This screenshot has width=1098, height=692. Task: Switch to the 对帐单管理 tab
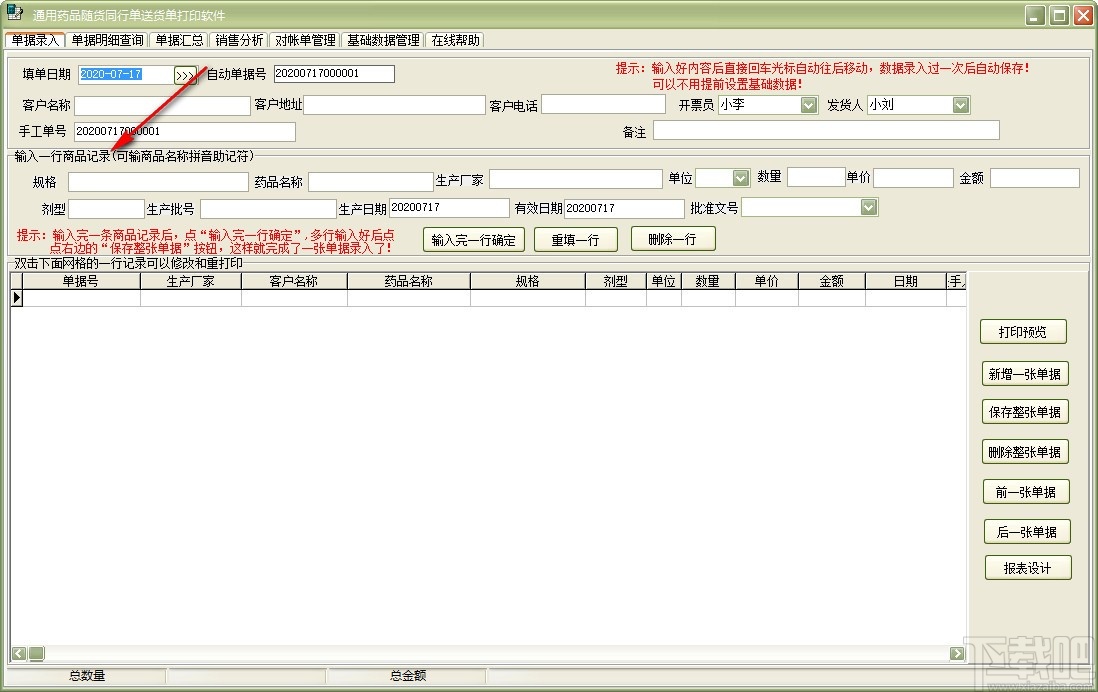click(304, 40)
